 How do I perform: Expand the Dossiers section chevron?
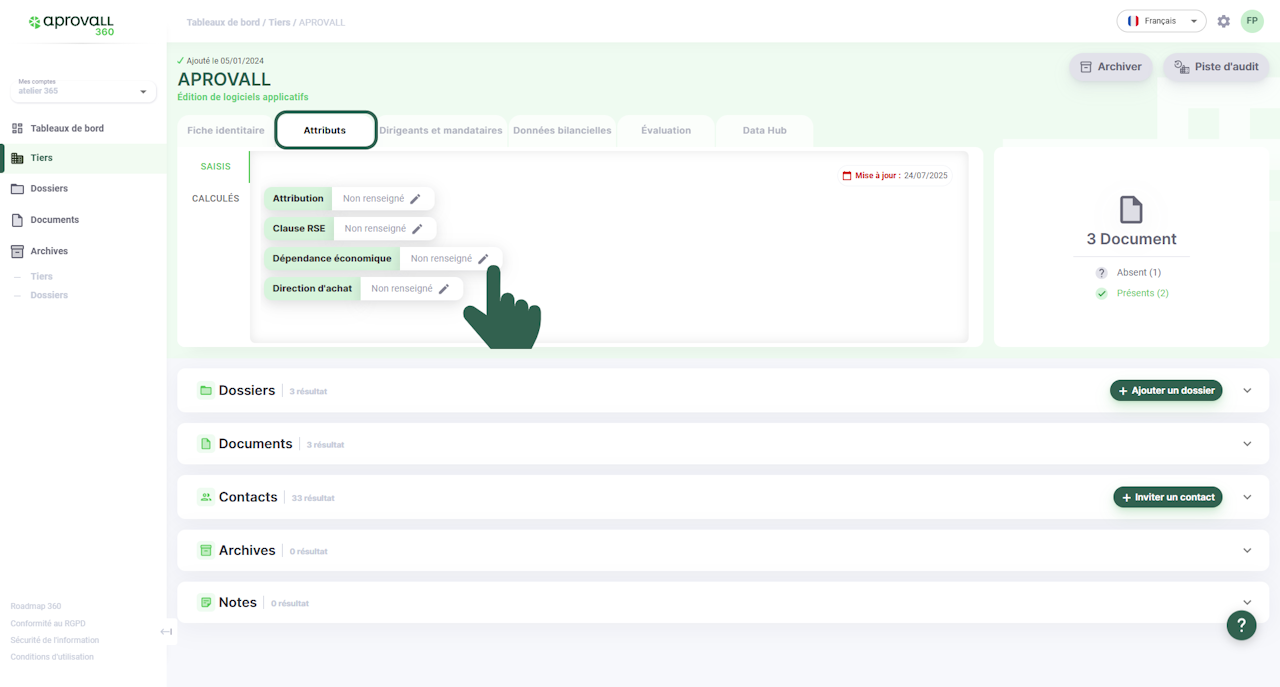click(x=1247, y=390)
